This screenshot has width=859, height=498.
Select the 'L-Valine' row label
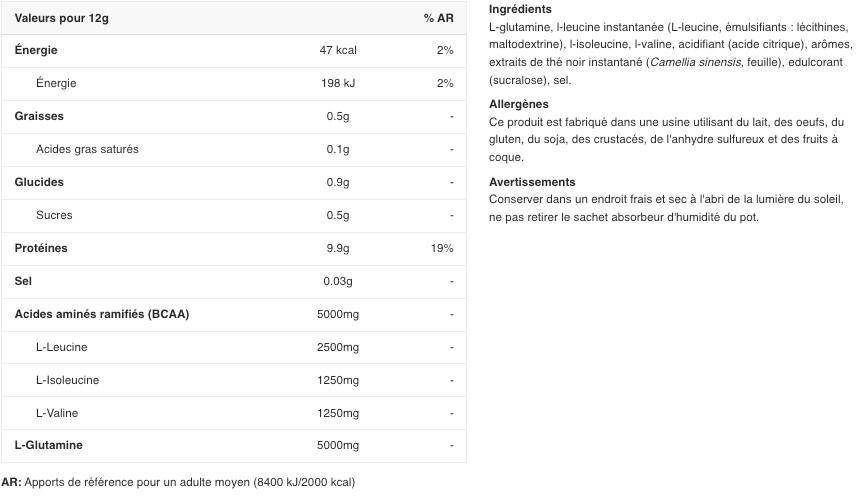click(x=57, y=413)
